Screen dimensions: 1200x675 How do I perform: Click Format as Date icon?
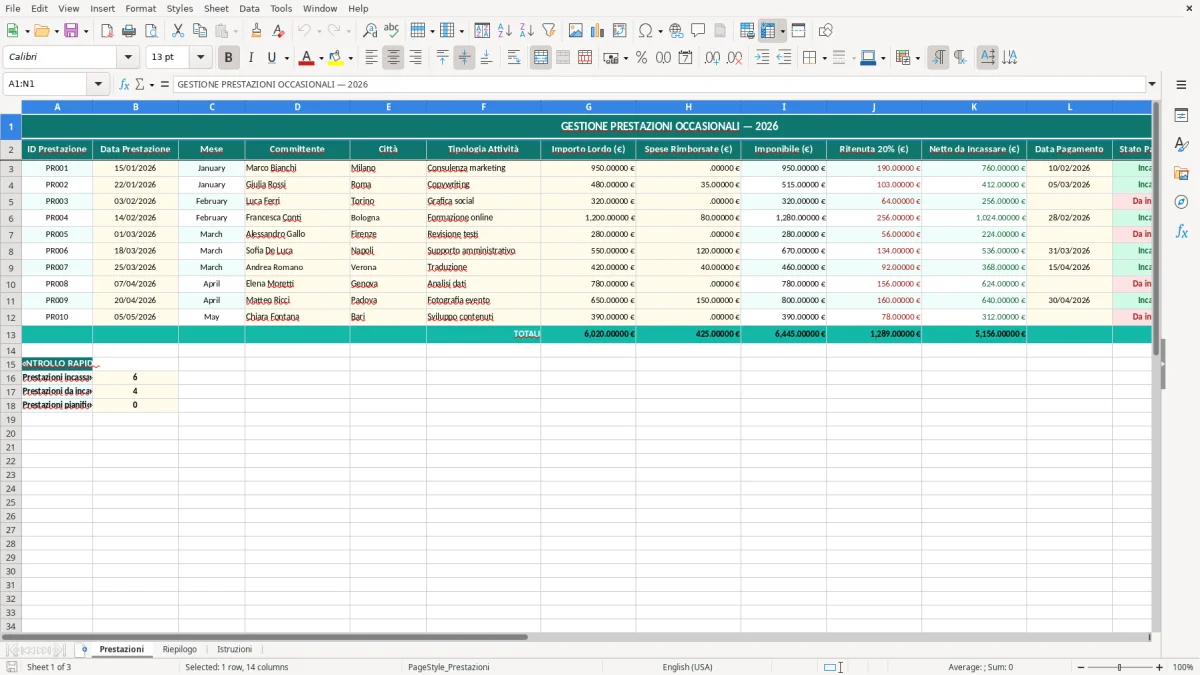685,58
